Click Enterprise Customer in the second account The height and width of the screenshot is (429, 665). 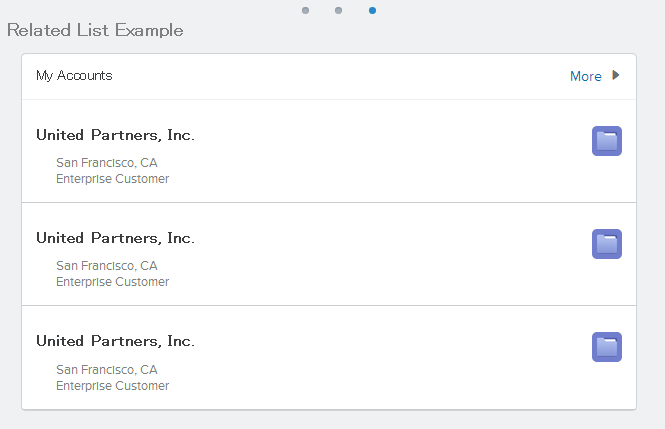pos(112,282)
